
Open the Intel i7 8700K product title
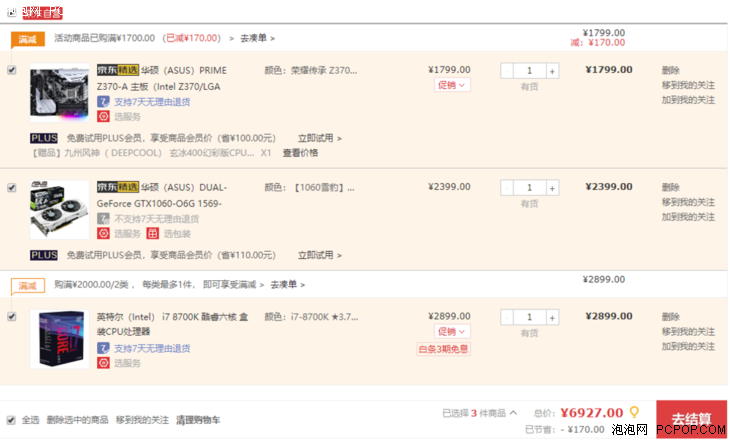172,324
